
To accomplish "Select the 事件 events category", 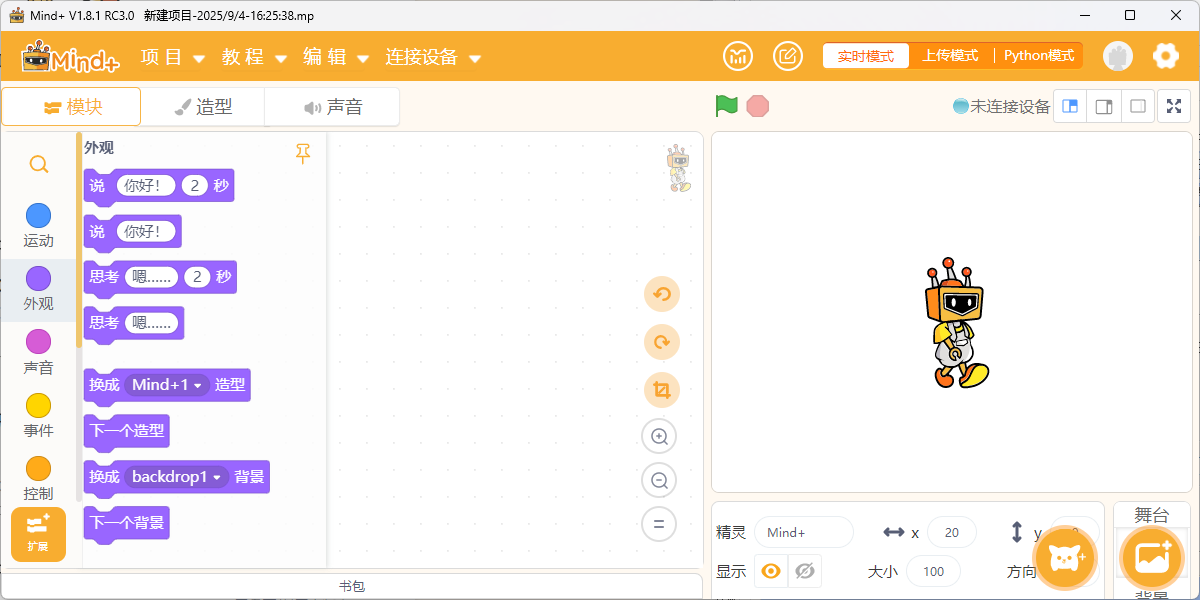I will click(x=38, y=416).
